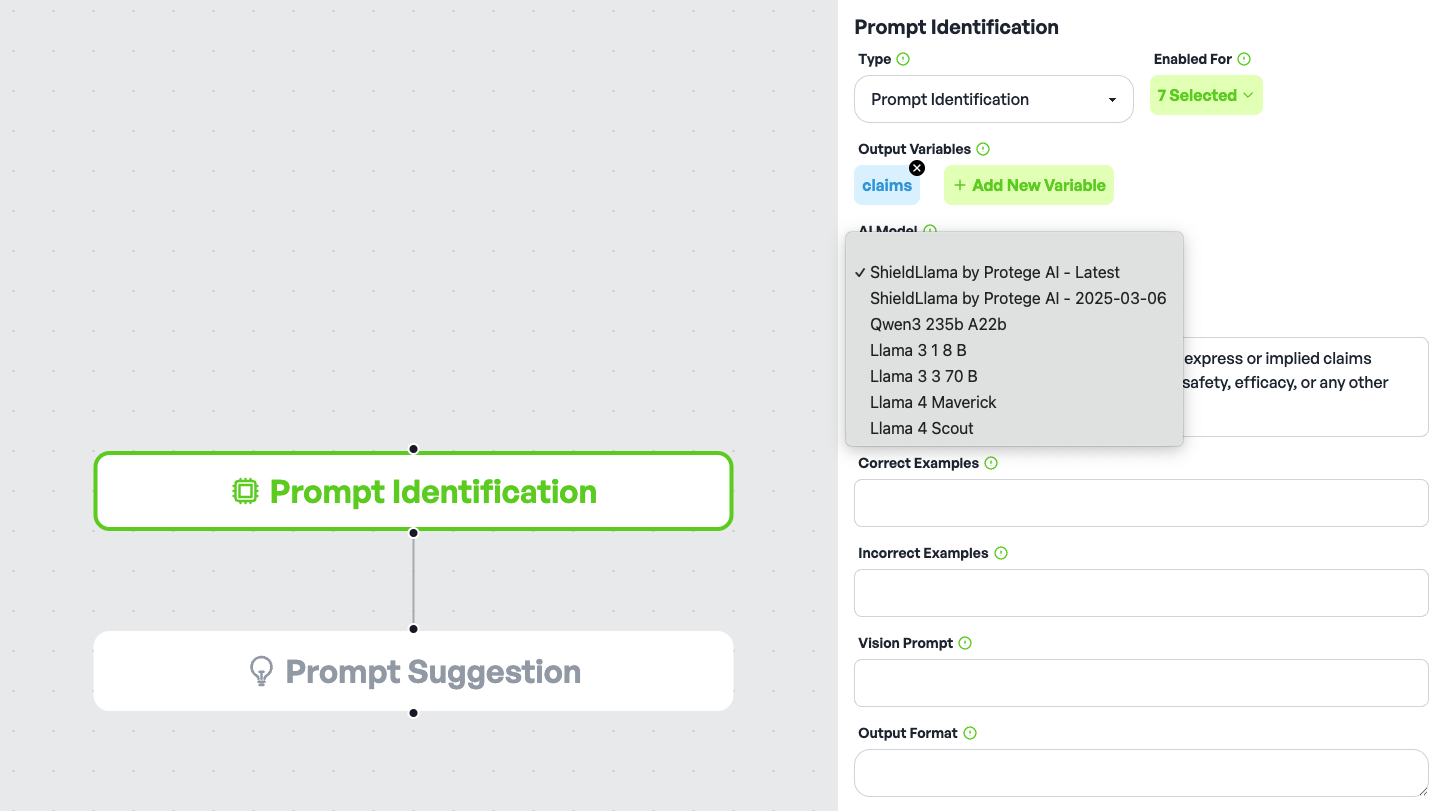
Task: Select ShieldLlama by Protege AI - Latest option
Action: [994, 272]
